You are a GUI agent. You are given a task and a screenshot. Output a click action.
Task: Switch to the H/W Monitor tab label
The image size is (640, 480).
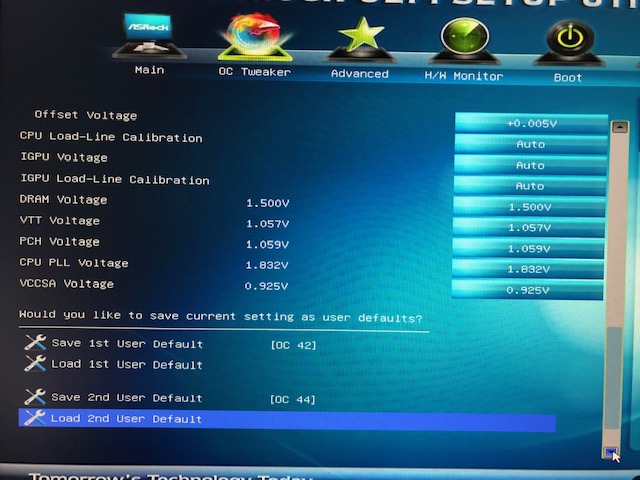point(464,76)
